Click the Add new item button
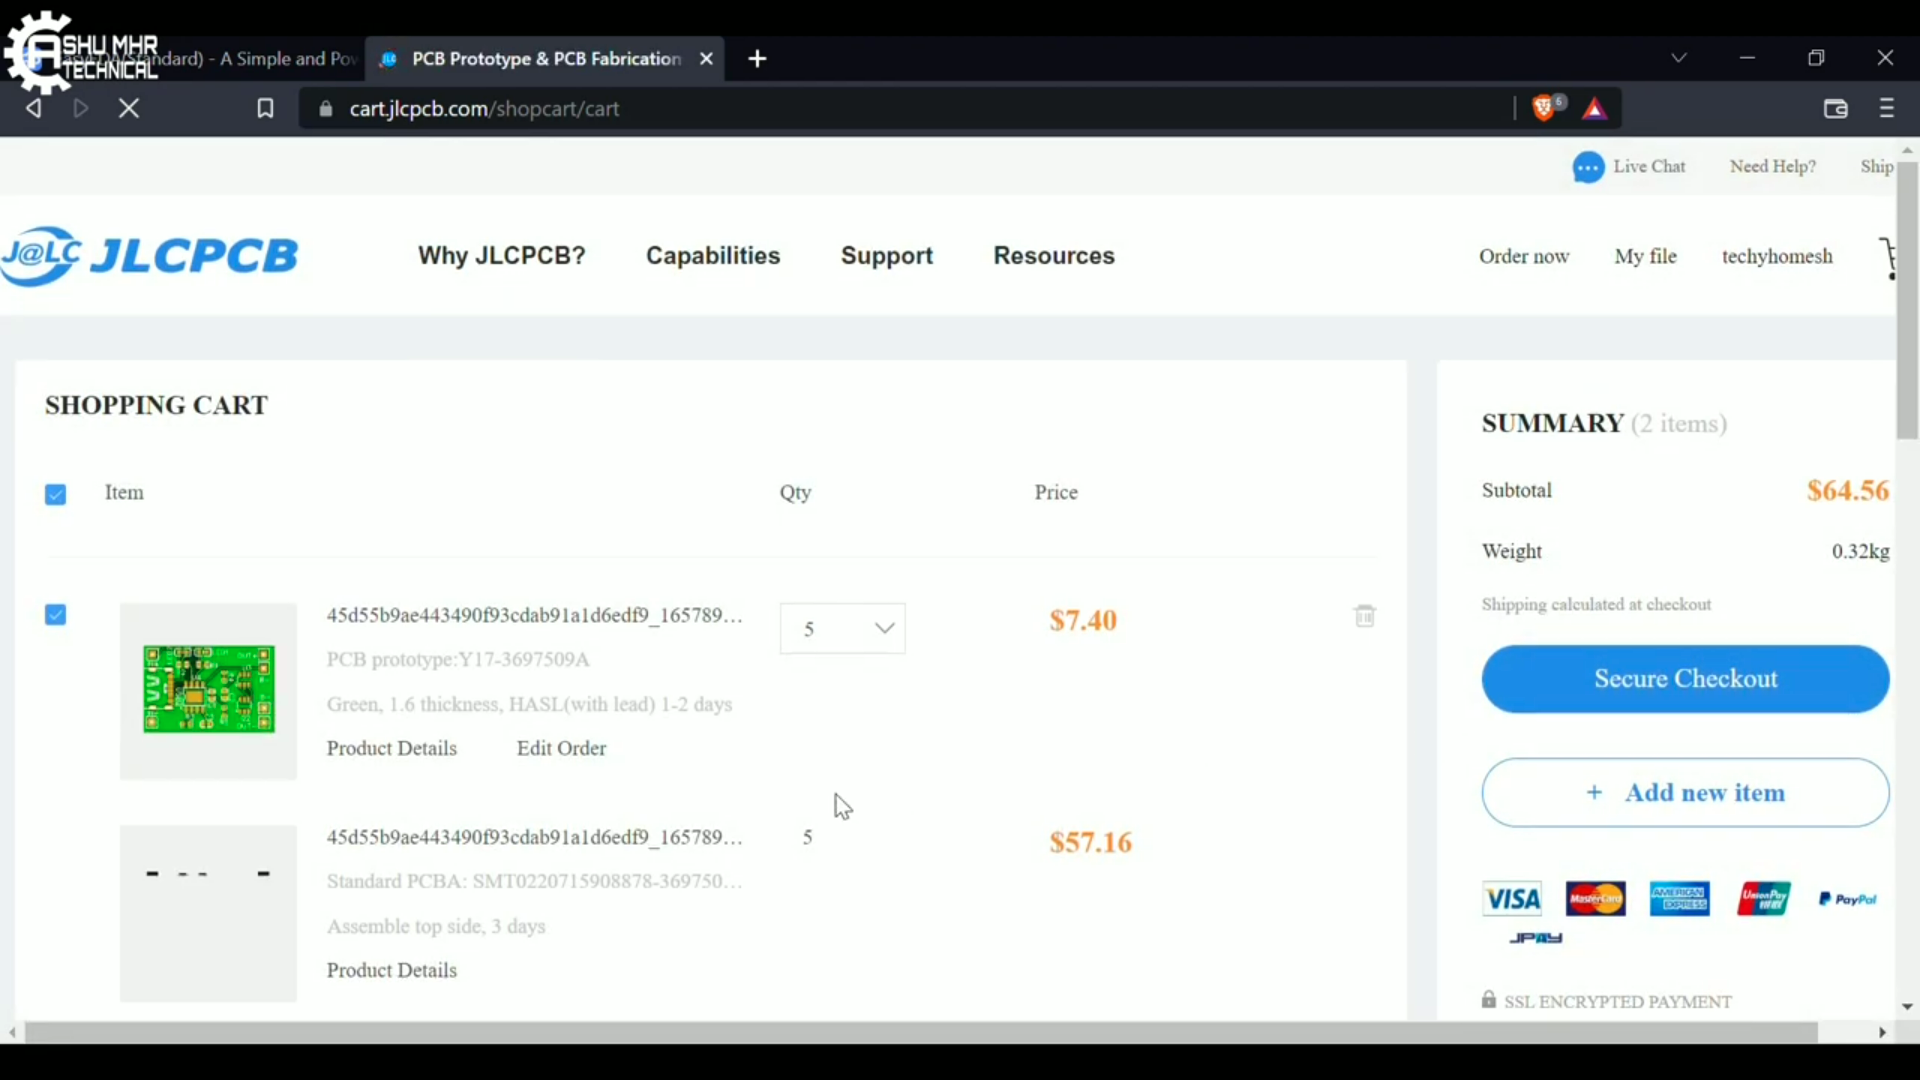The image size is (1920, 1080). pos(1685,793)
